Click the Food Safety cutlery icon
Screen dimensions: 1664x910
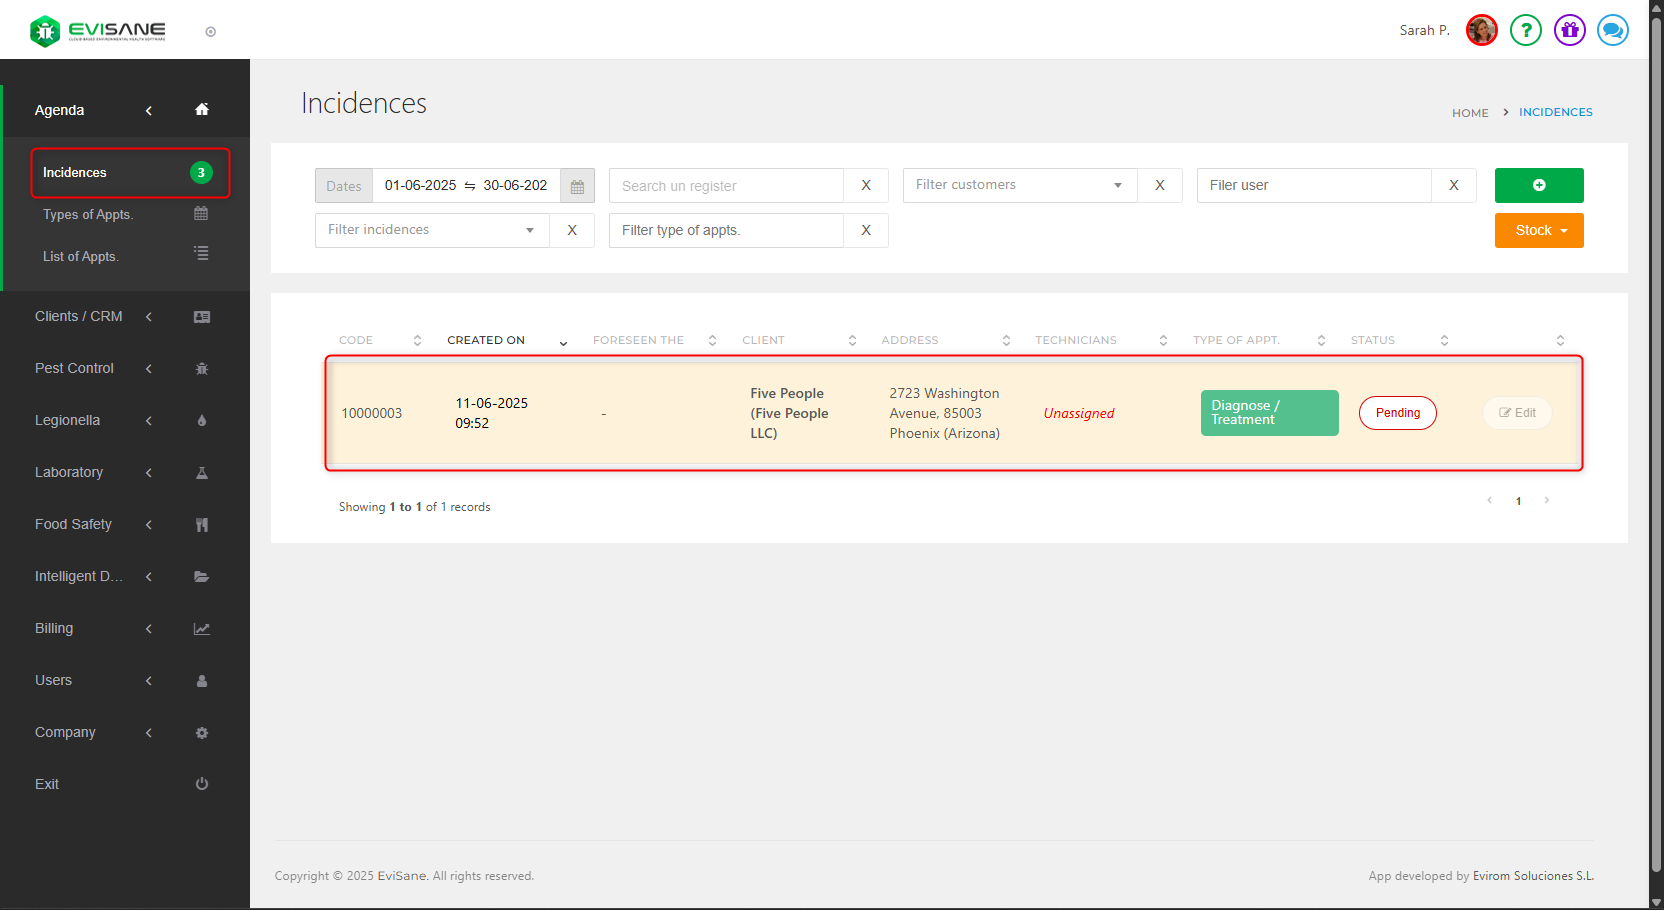[202, 525]
